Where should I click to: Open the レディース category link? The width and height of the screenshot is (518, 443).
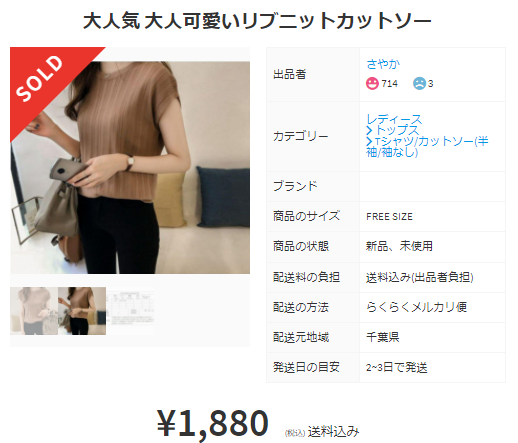pyautogui.click(x=394, y=119)
